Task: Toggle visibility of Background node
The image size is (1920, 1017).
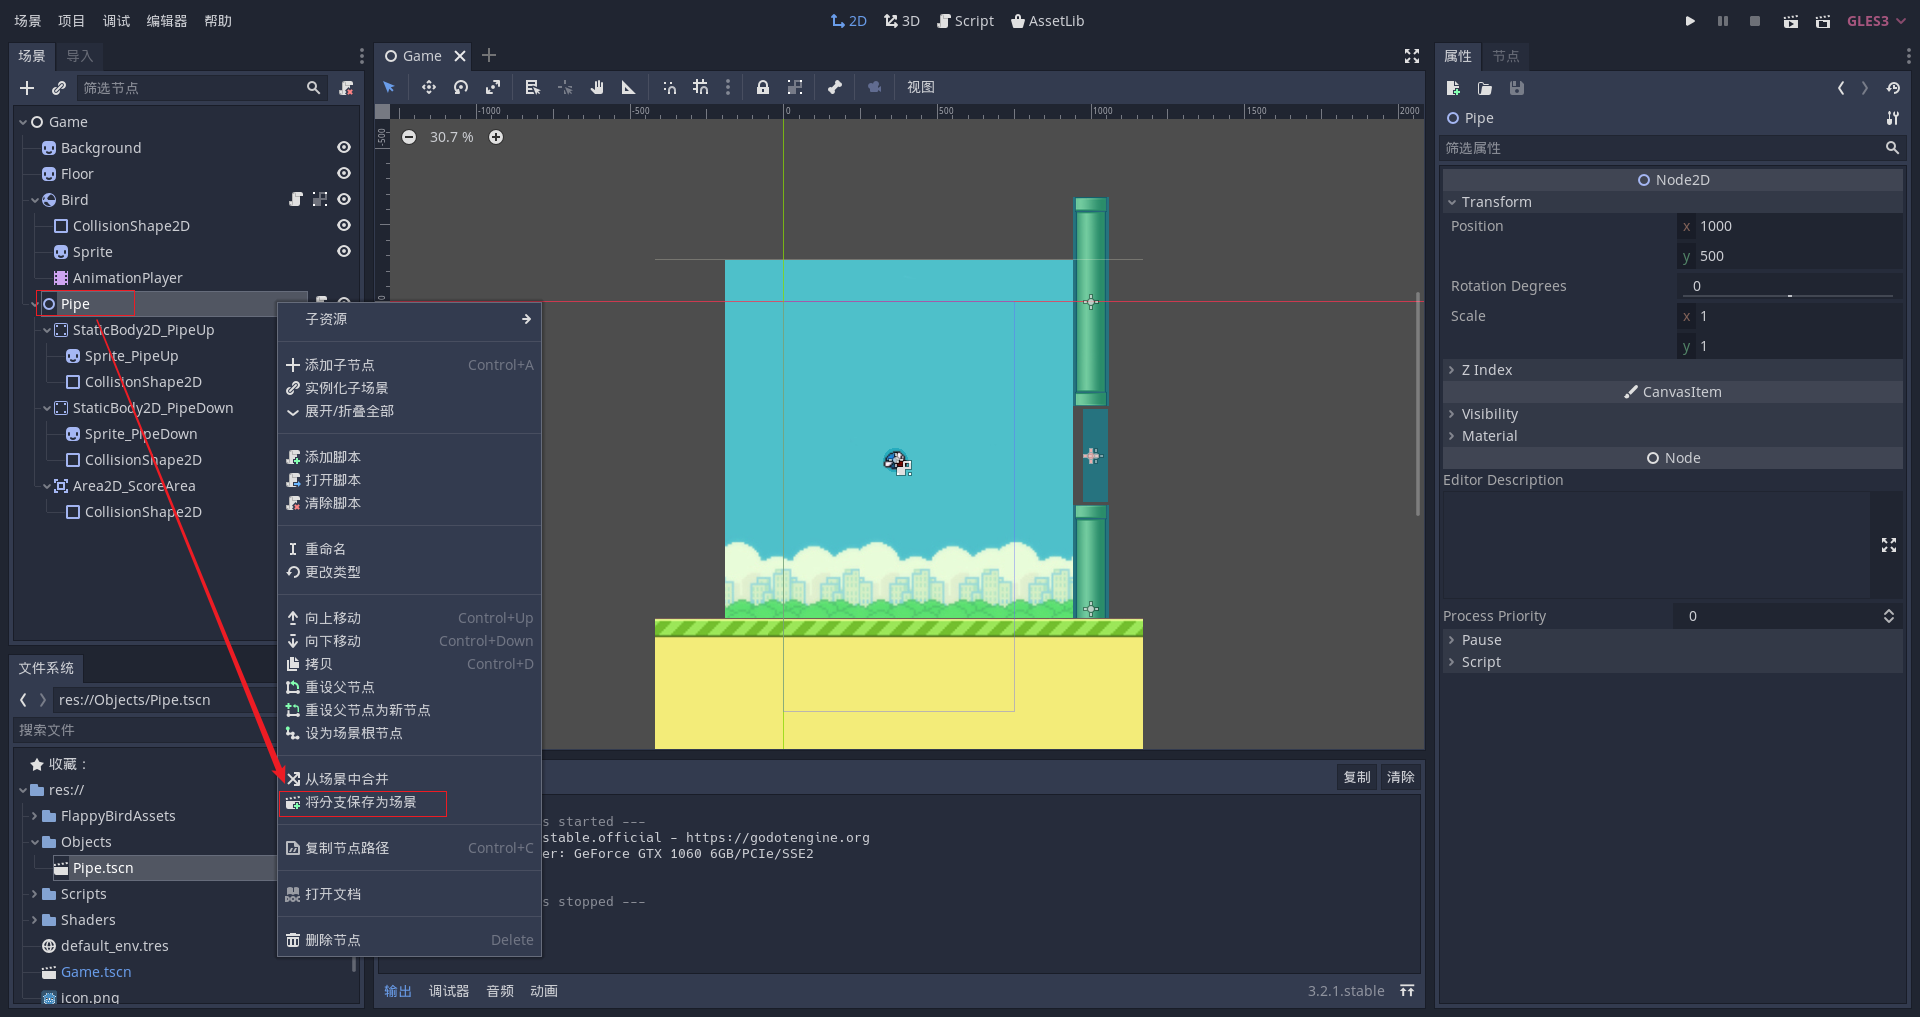Action: pos(344,147)
